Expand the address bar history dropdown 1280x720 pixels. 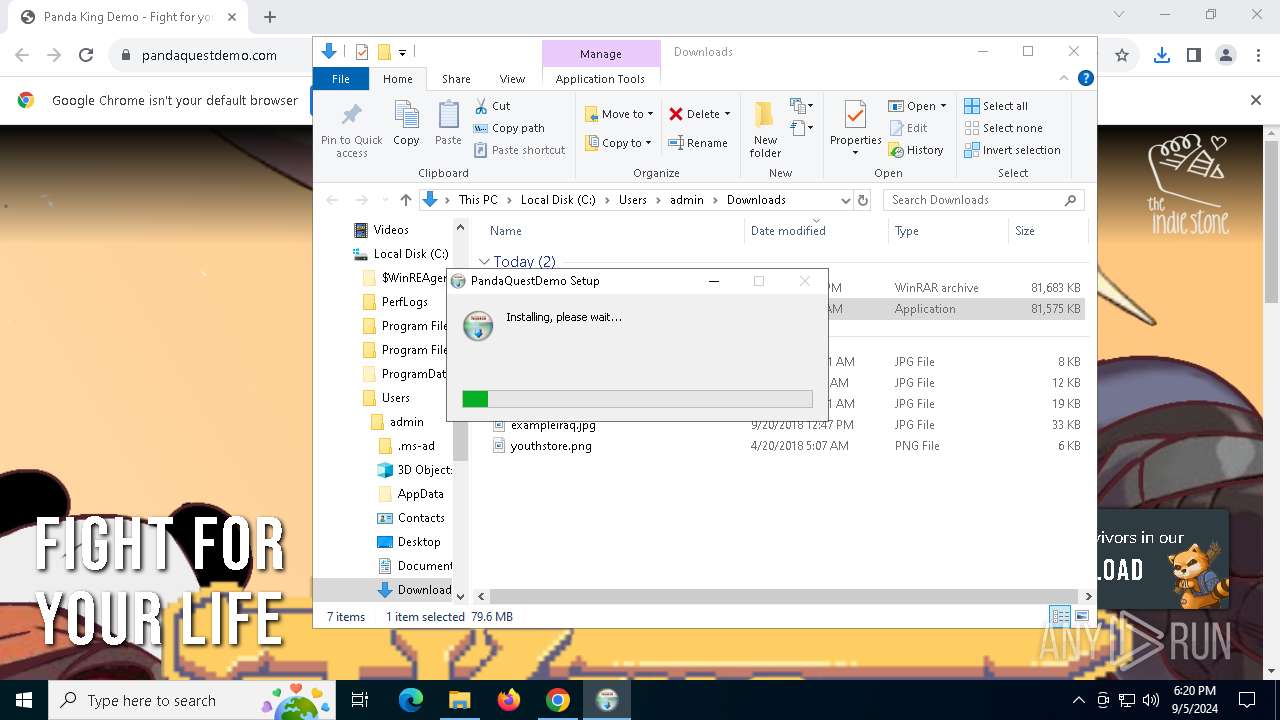pyautogui.click(x=846, y=200)
